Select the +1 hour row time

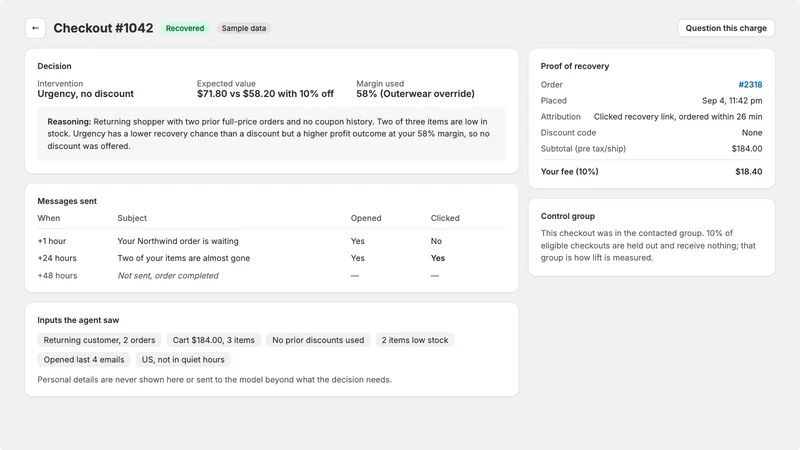52,241
